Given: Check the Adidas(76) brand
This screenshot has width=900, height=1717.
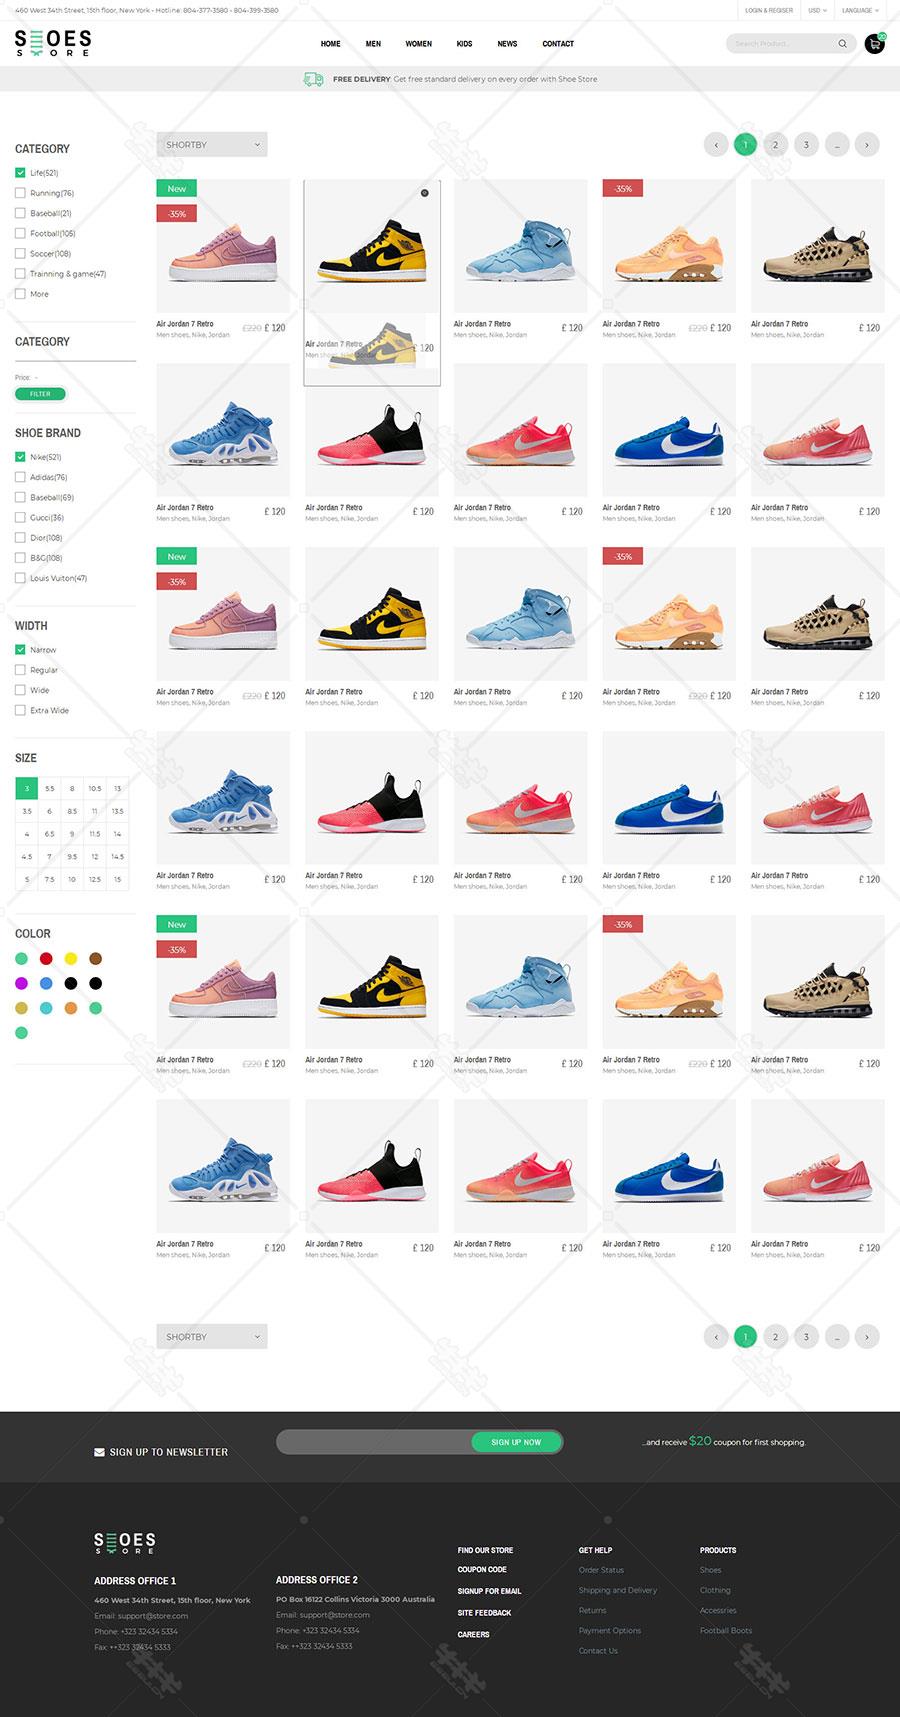Looking at the screenshot, I should [20, 477].
